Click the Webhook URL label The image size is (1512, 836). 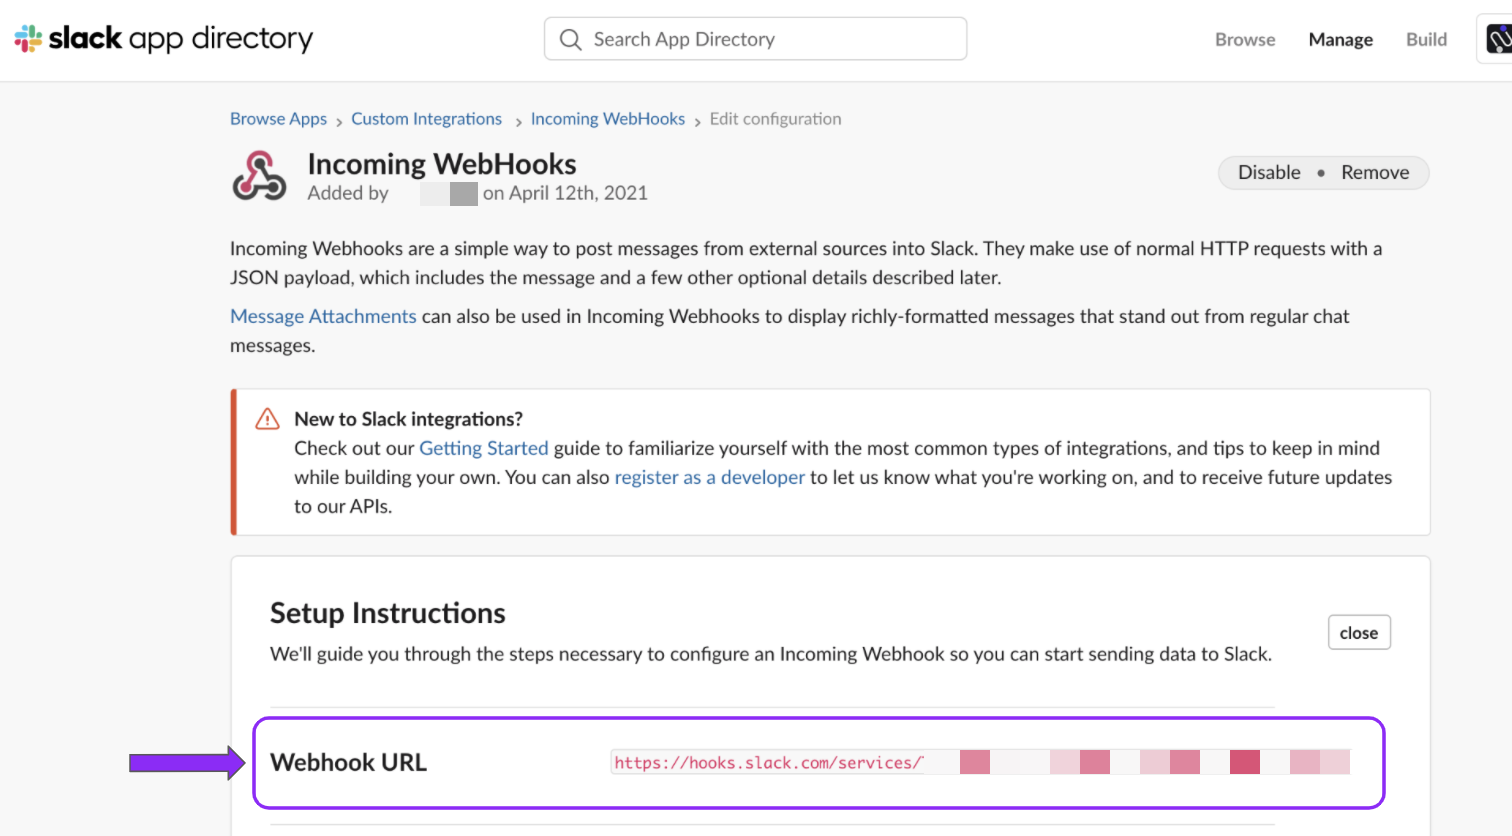point(348,762)
